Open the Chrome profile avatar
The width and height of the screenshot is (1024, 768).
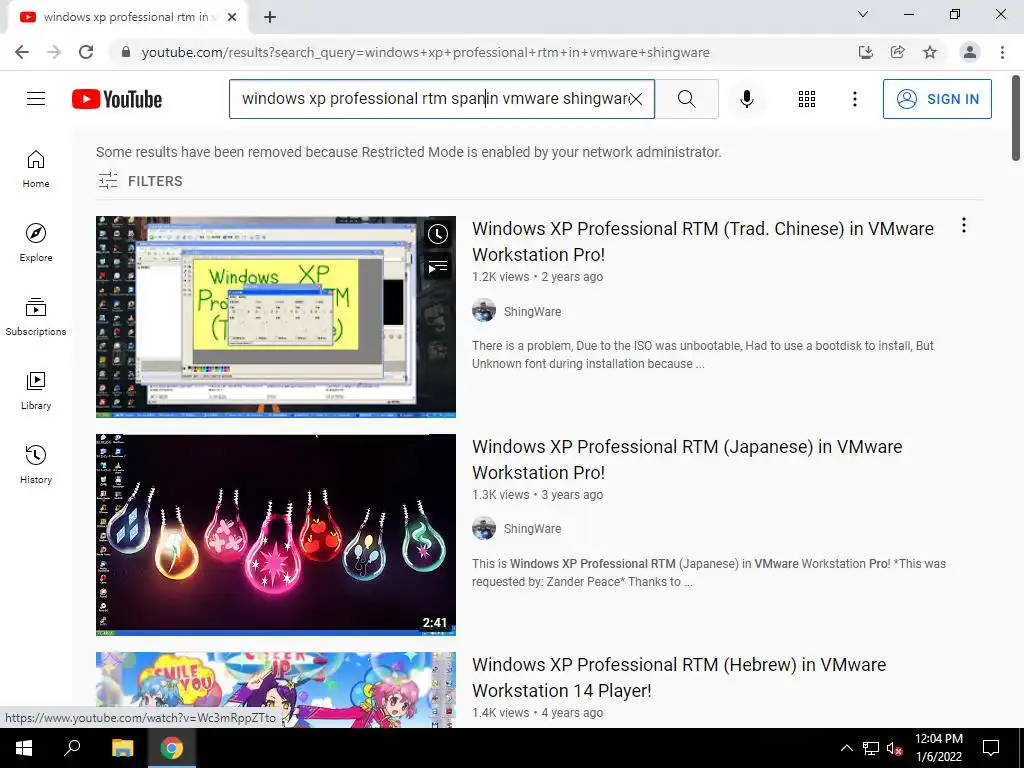(970, 52)
